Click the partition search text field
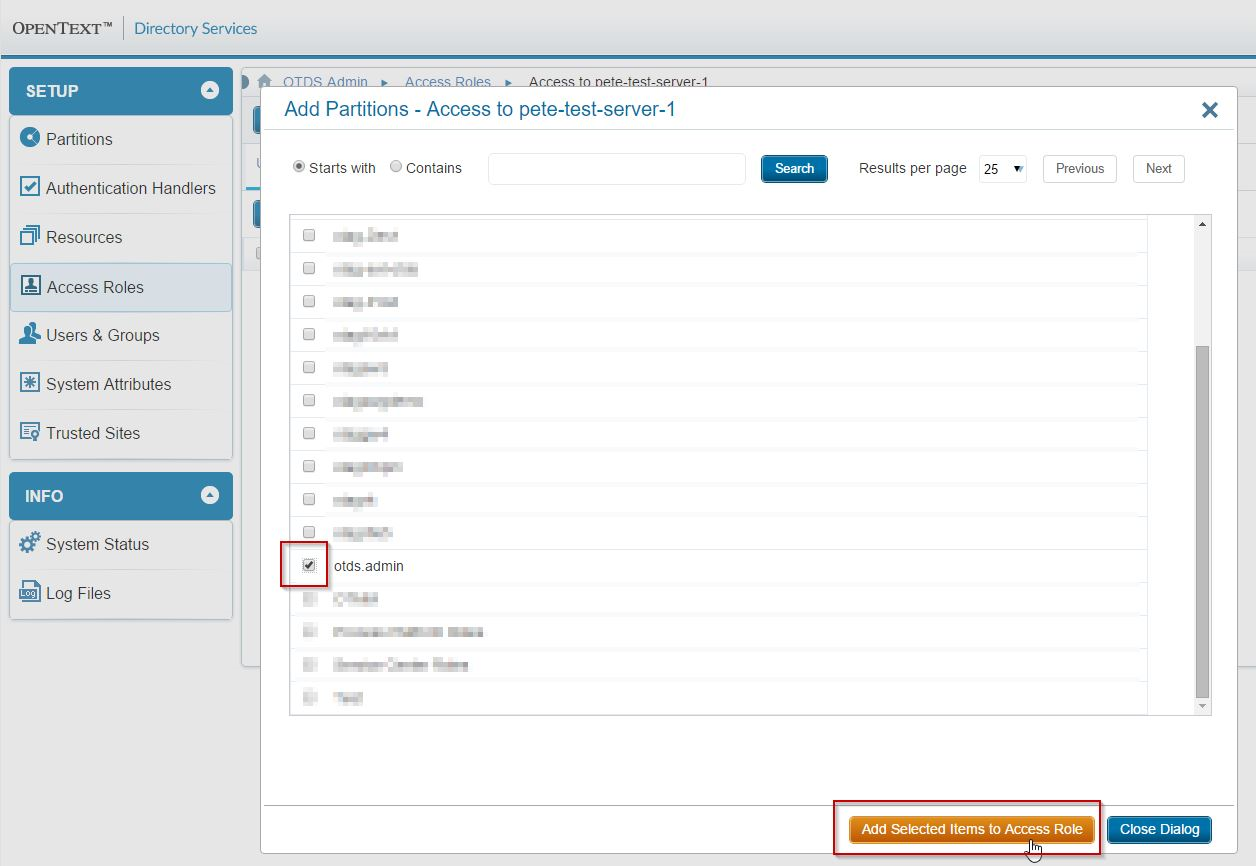1256x866 pixels. pos(617,169)
